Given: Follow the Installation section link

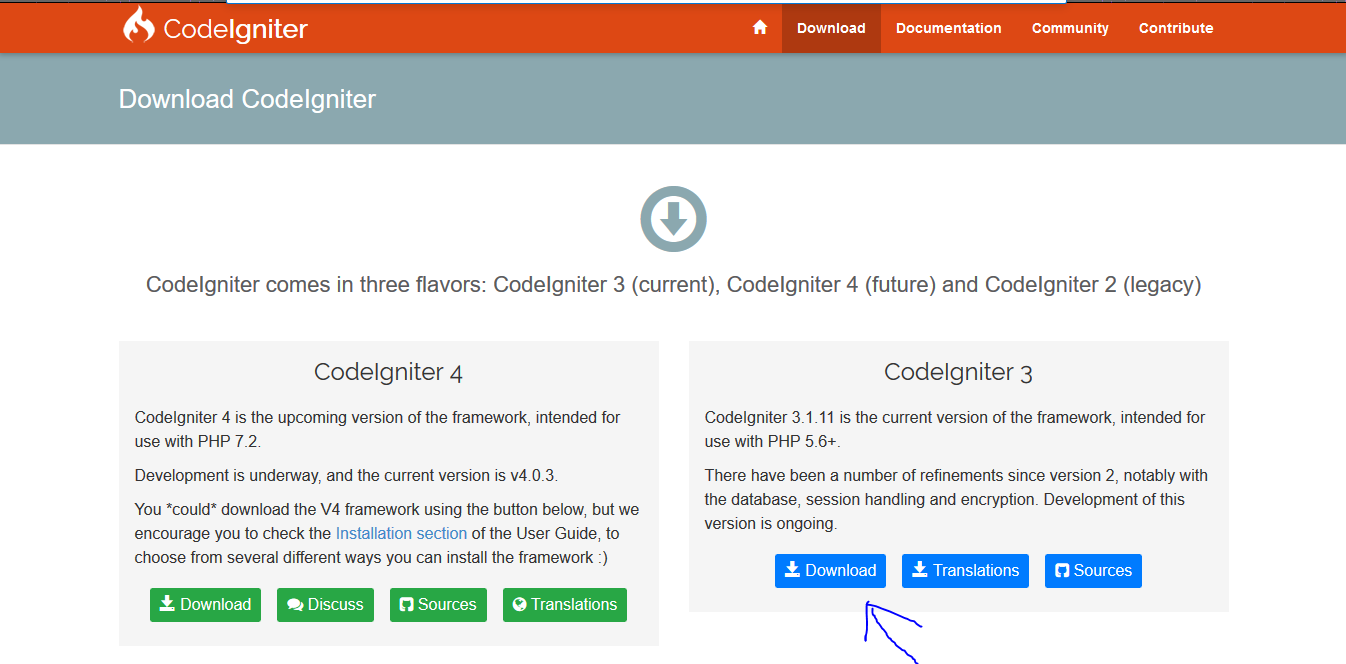Looking at the screenshot, I should 401,534.
